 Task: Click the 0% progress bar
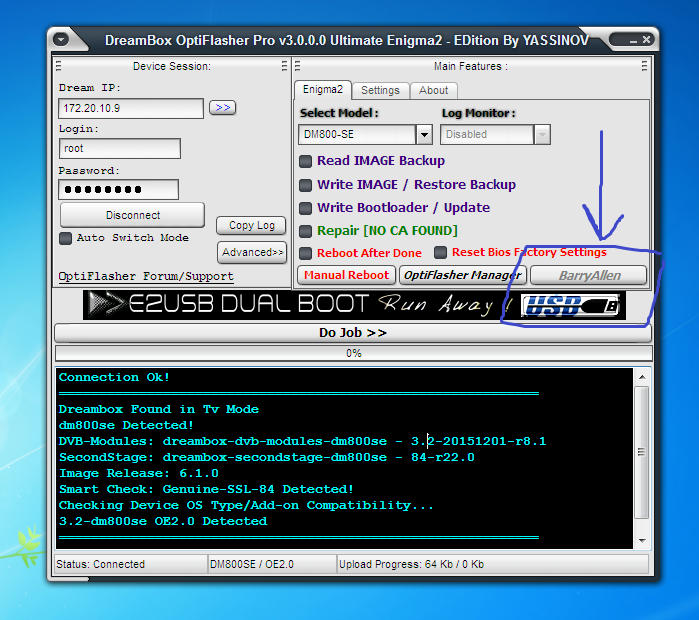pos(354,353)
